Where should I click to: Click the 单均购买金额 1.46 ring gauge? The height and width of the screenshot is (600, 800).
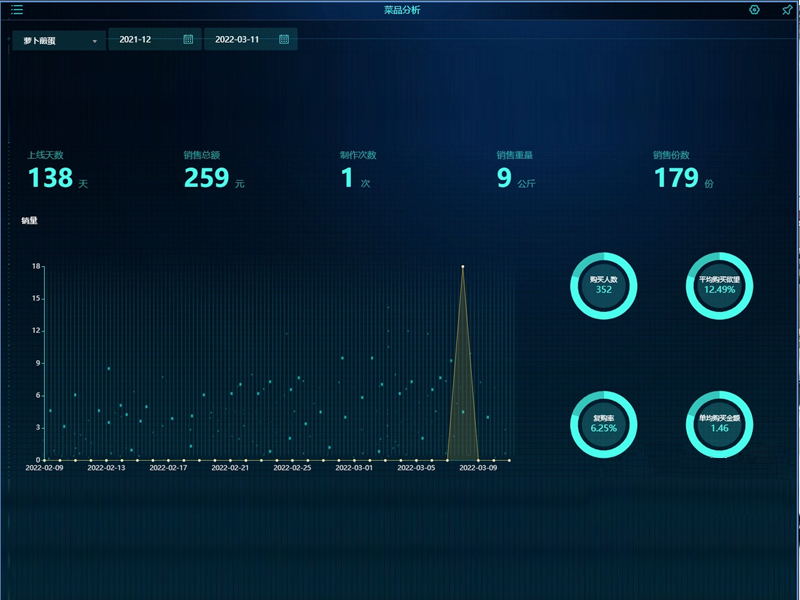pos(719,424)
